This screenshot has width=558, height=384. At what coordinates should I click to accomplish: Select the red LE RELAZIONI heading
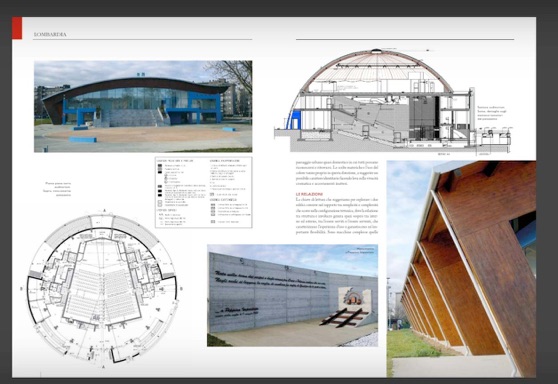[309, 194]
